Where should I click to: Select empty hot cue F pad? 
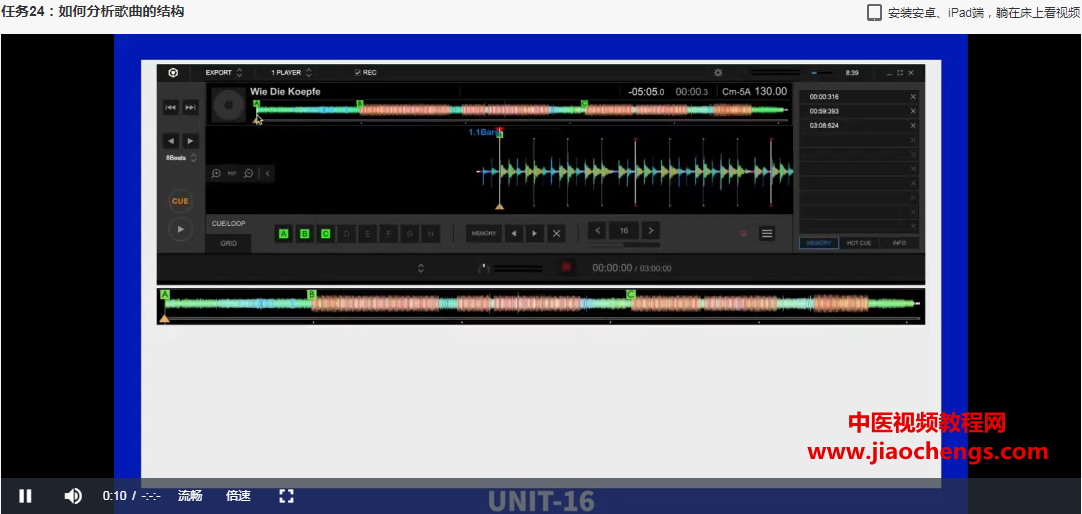coord(388,234)
